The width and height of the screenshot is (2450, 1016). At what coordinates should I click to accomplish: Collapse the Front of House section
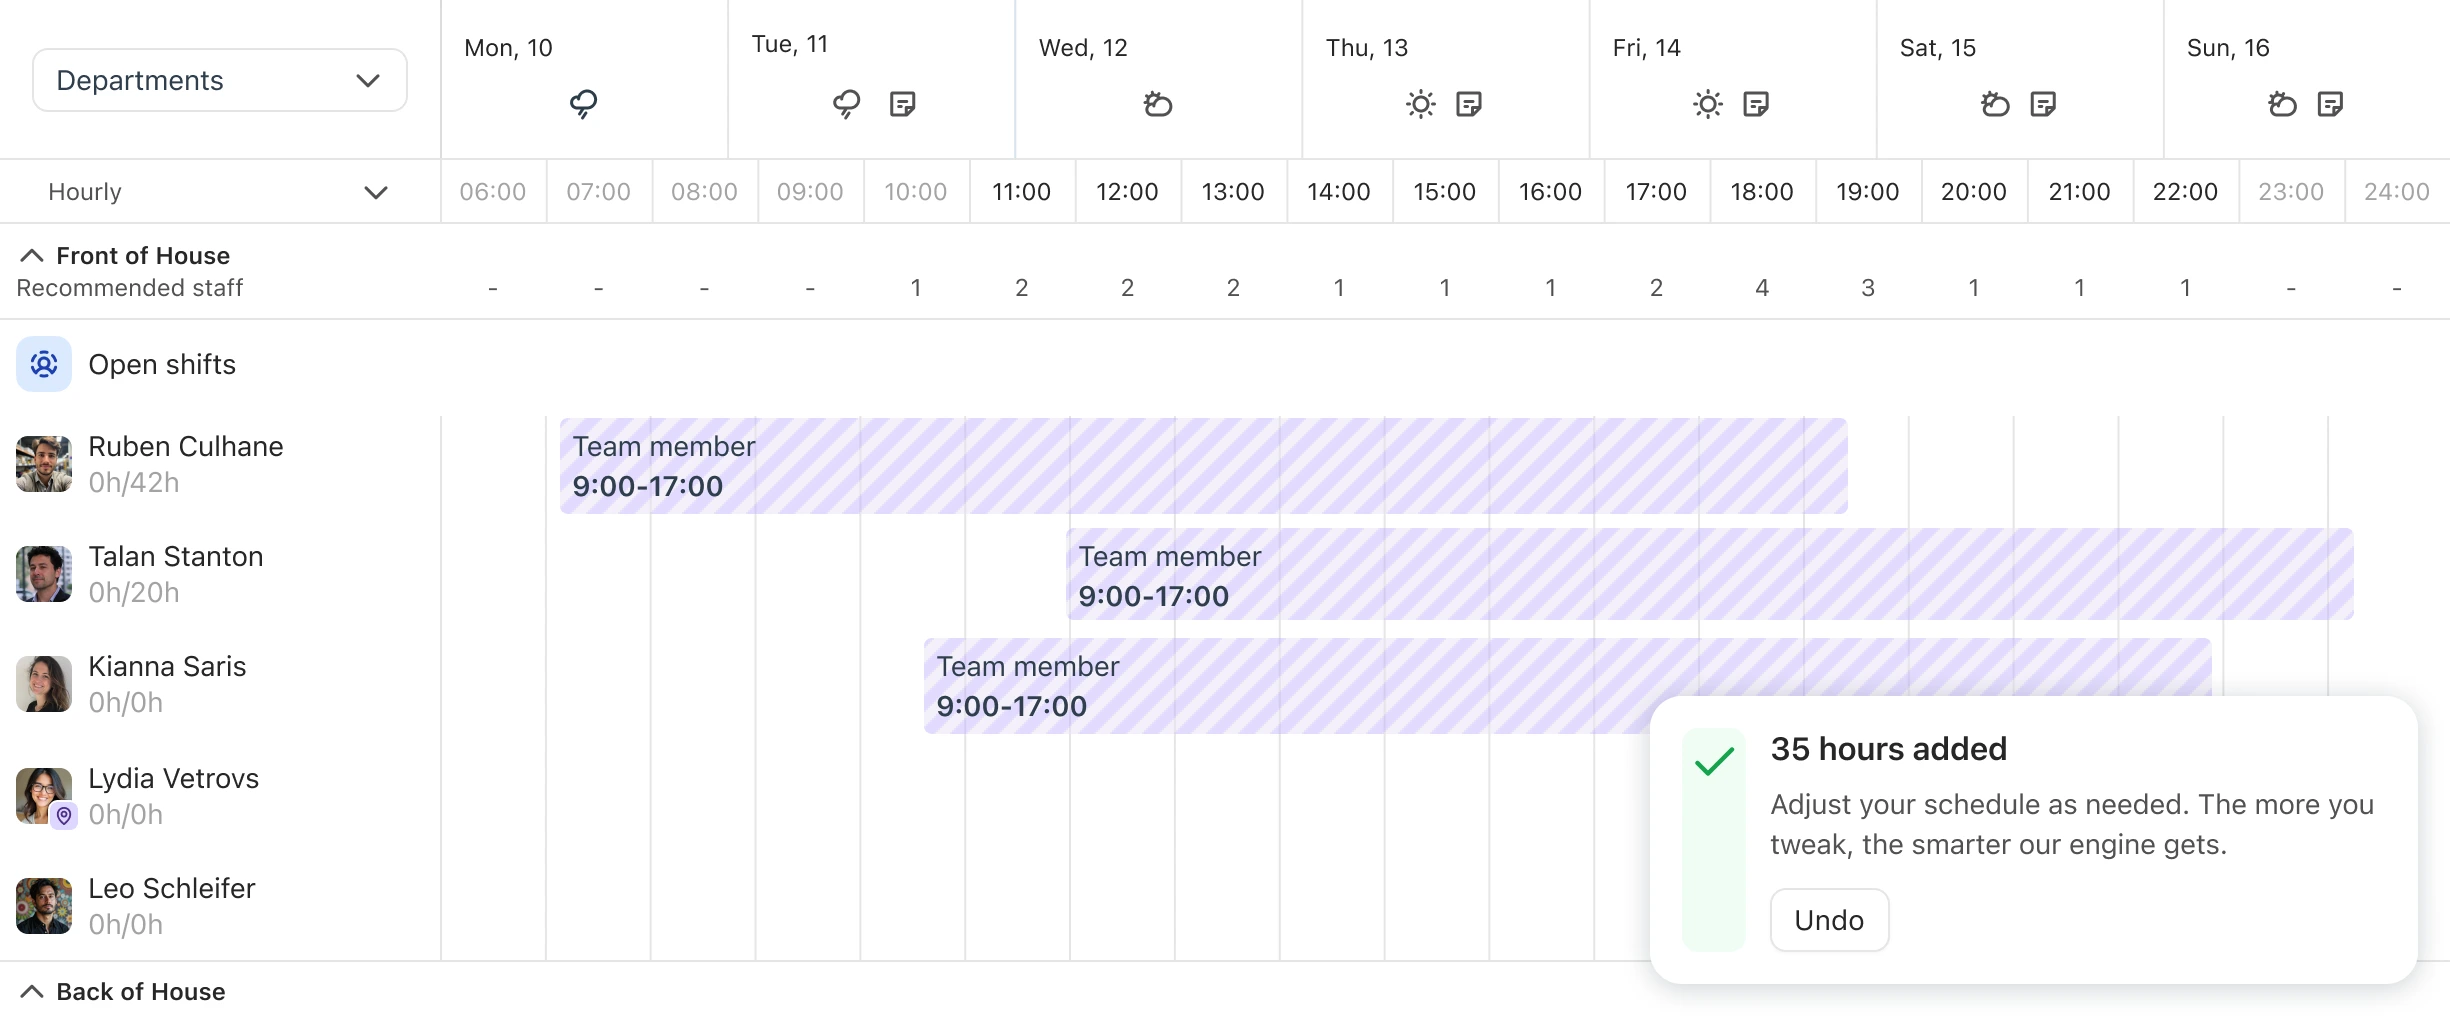pos(32,256)
